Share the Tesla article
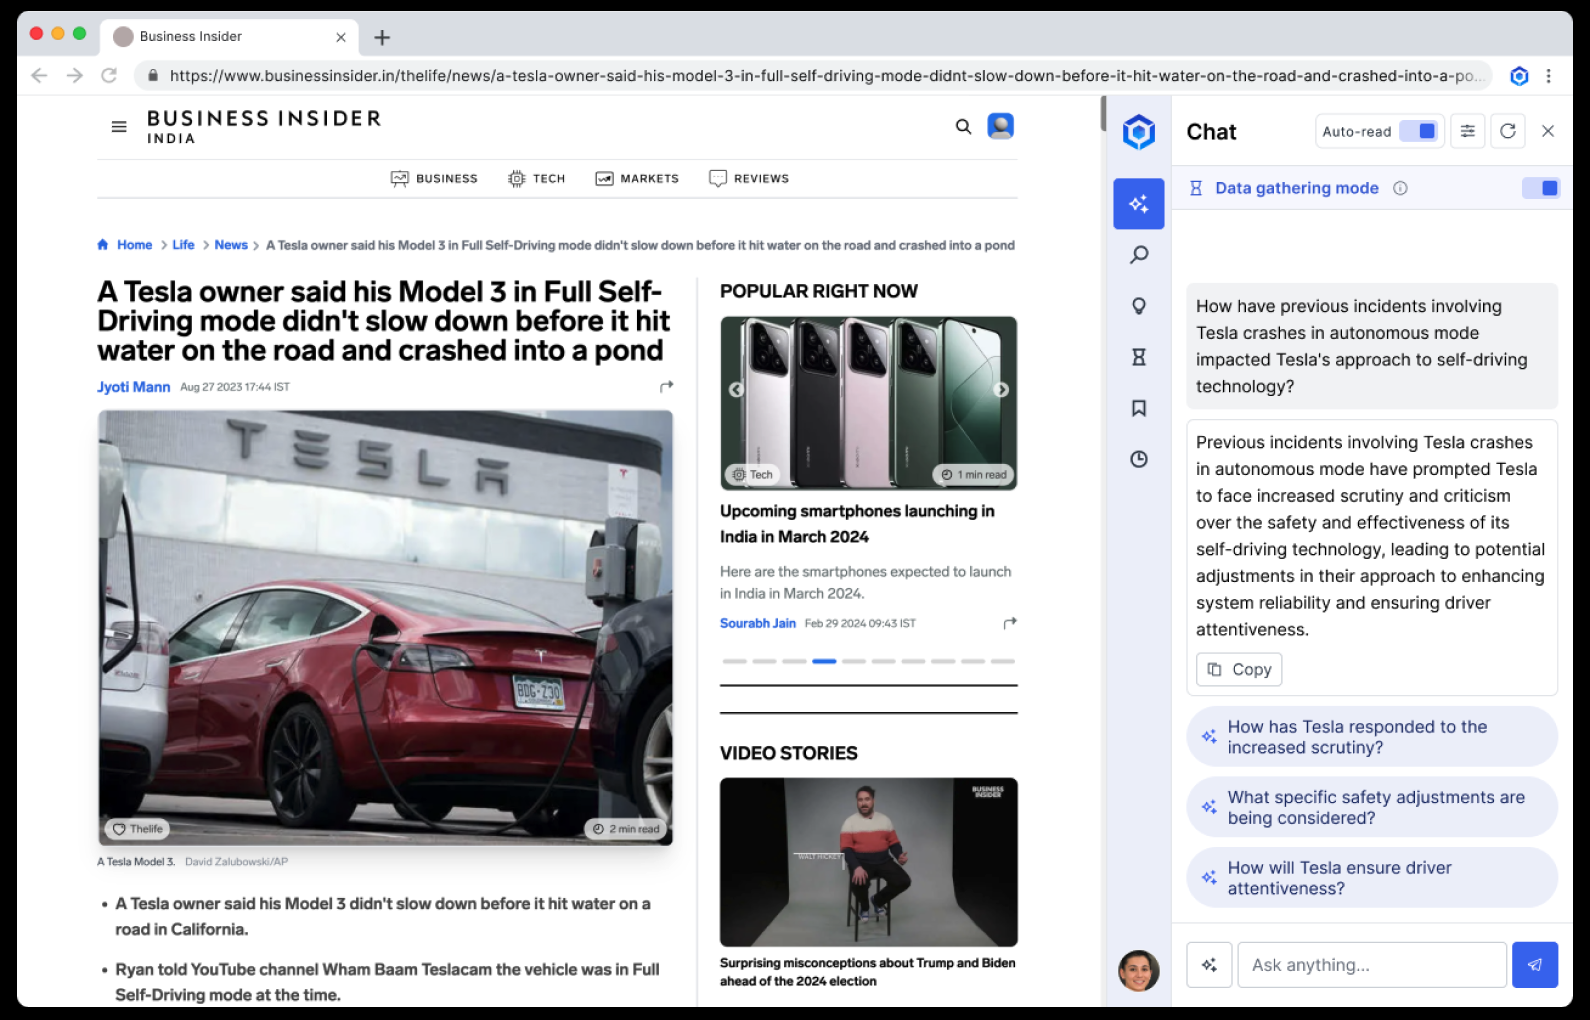Image resolution: width=1590 pixels, height=1020 pixels. point(666,387)
